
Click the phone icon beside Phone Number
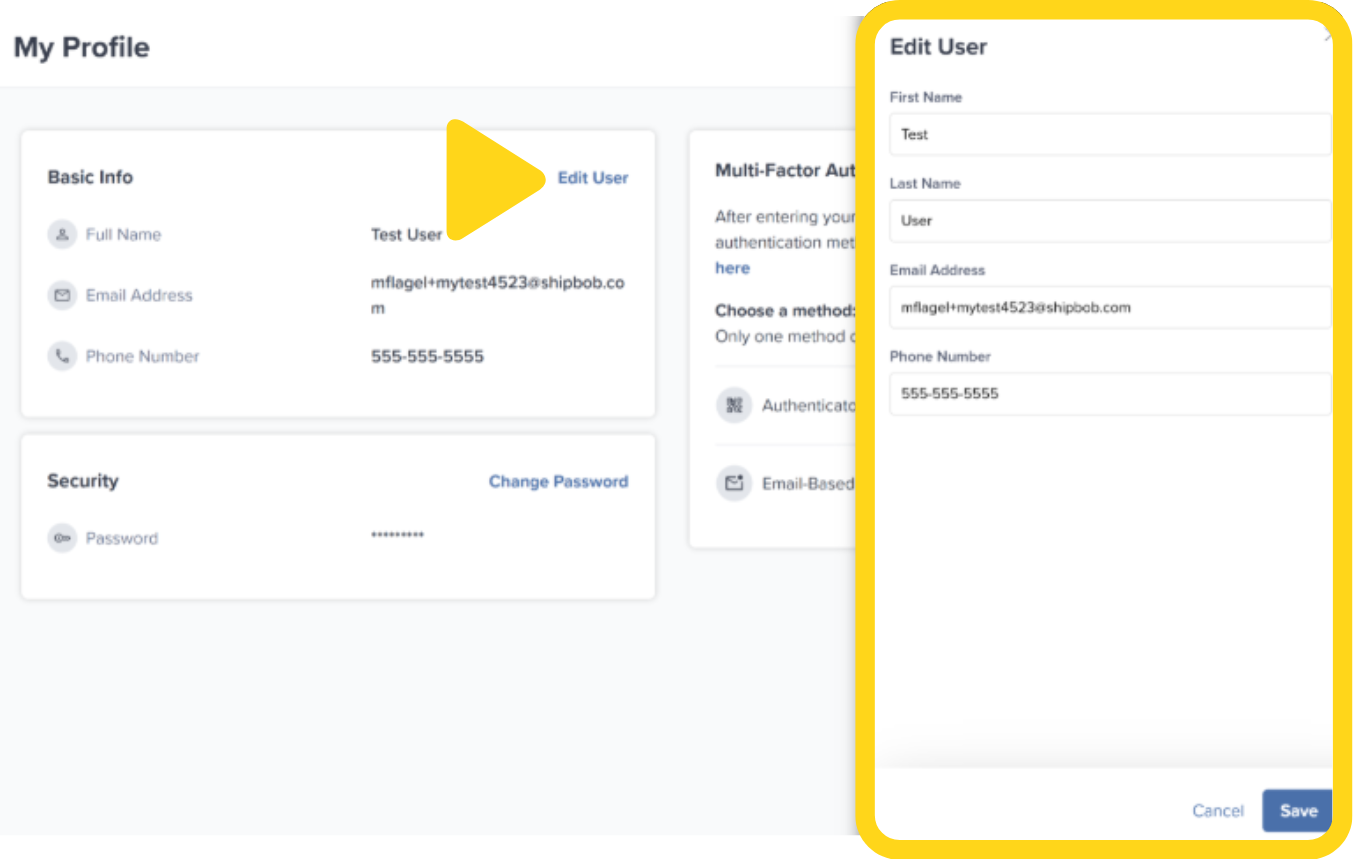pos(61,356)
